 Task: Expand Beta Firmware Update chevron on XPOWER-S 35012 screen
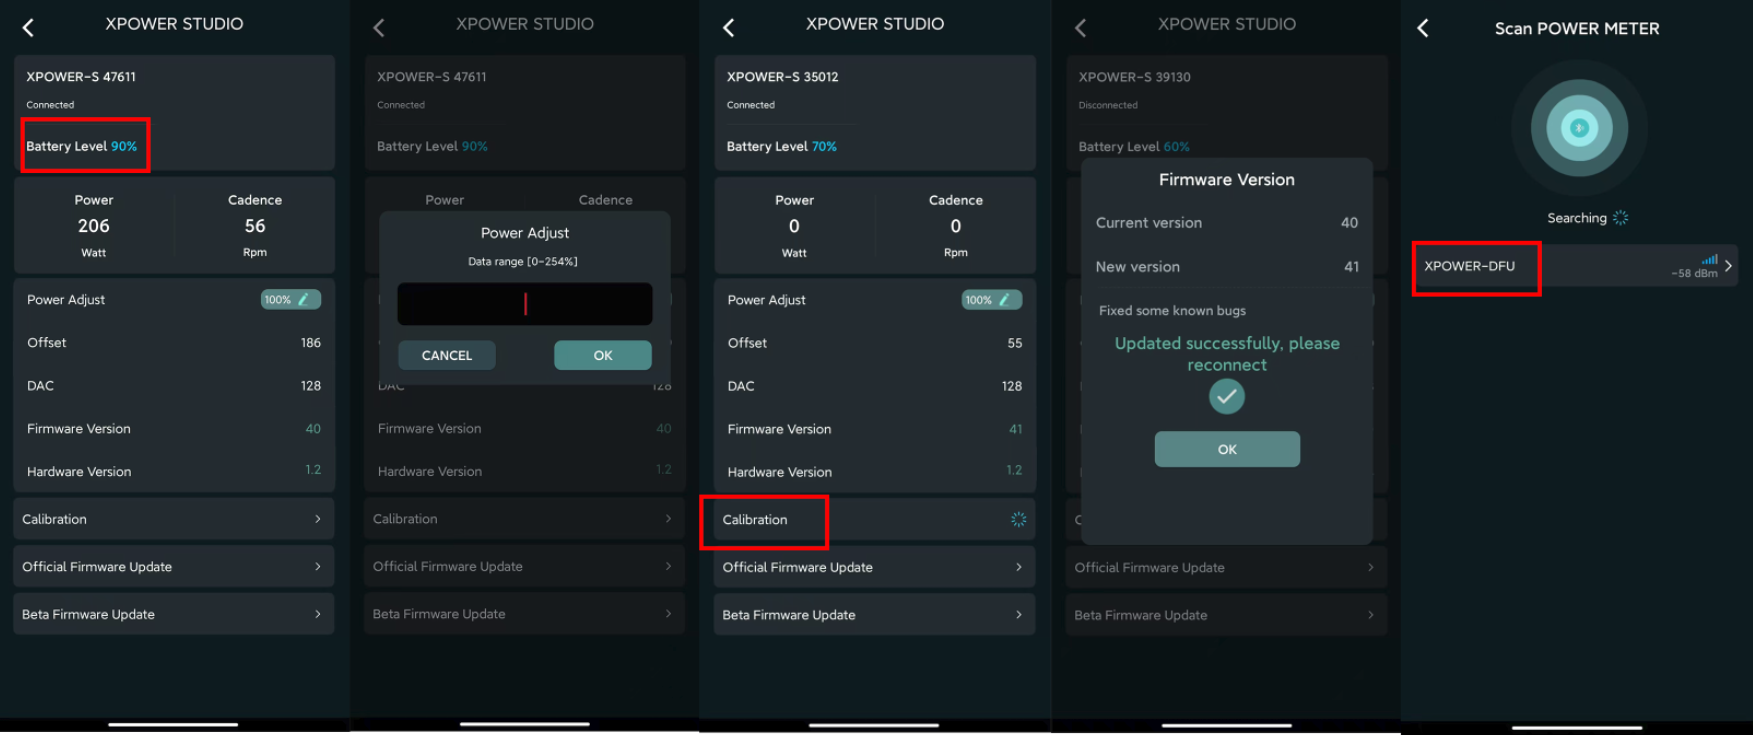[1018, 615]
